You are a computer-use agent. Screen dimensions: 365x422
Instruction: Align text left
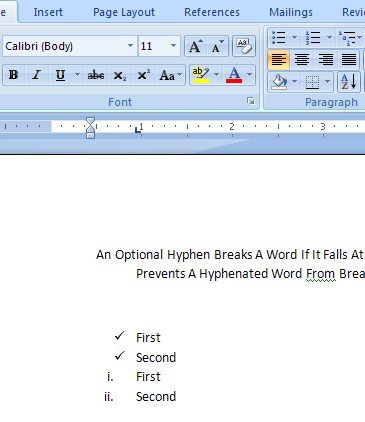point(279,60)
